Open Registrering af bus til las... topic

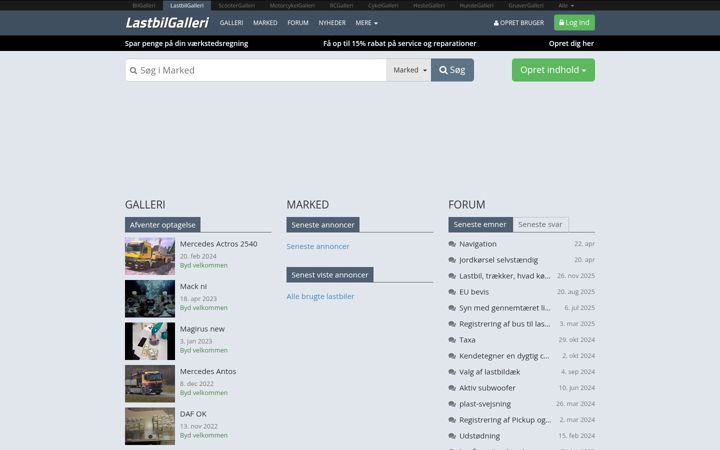(x=505, y=324)
